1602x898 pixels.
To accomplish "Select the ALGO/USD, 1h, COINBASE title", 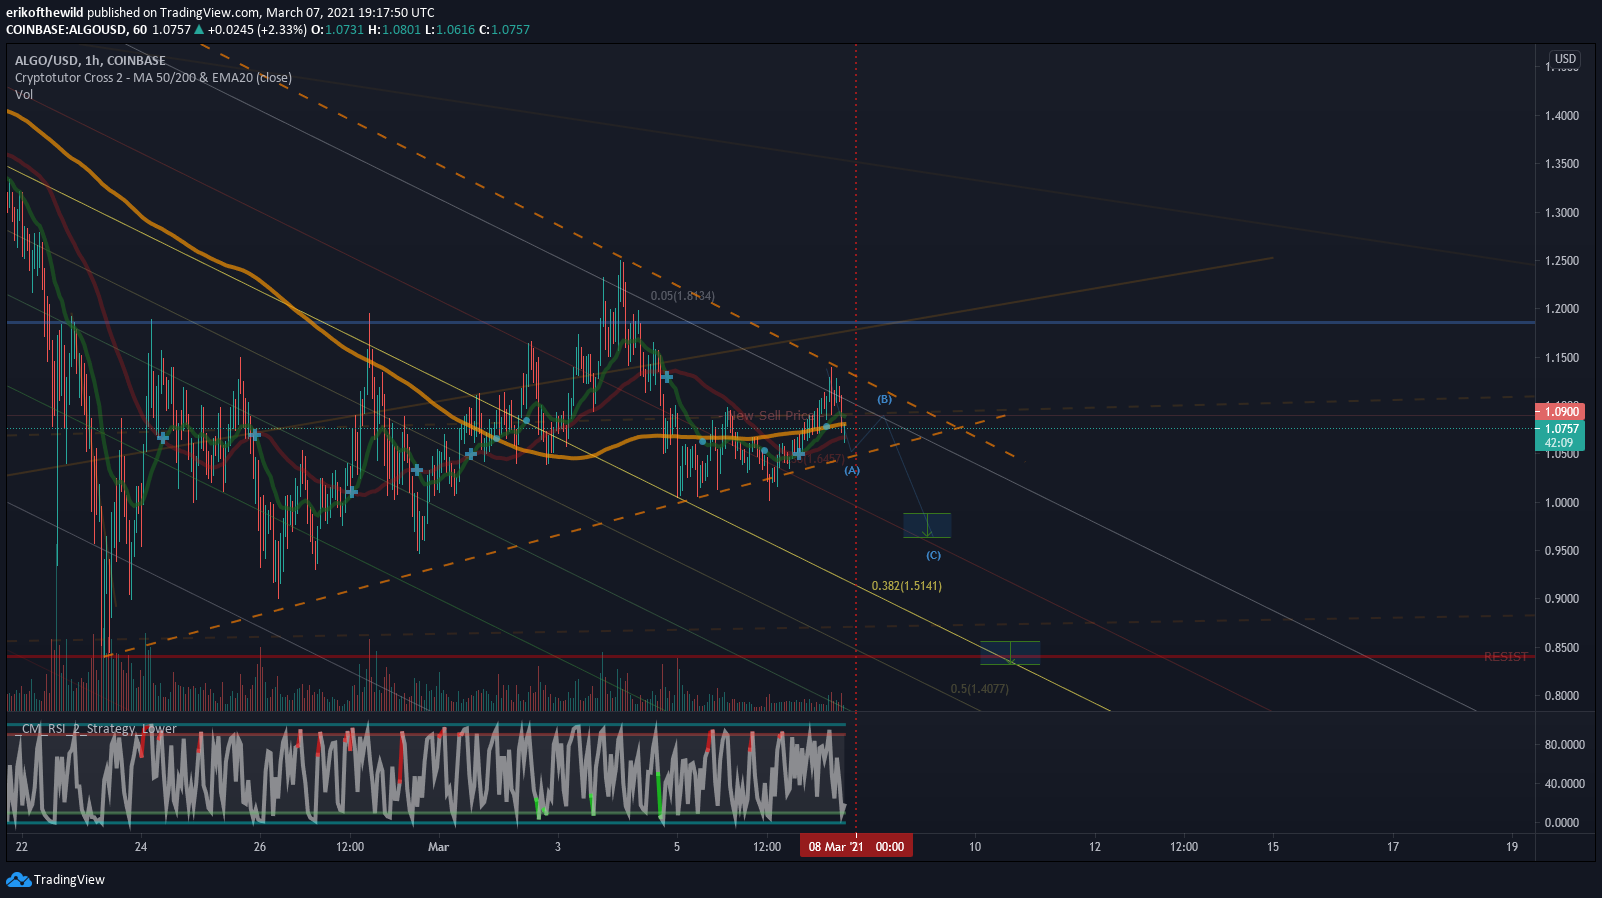I will (90, 60).
